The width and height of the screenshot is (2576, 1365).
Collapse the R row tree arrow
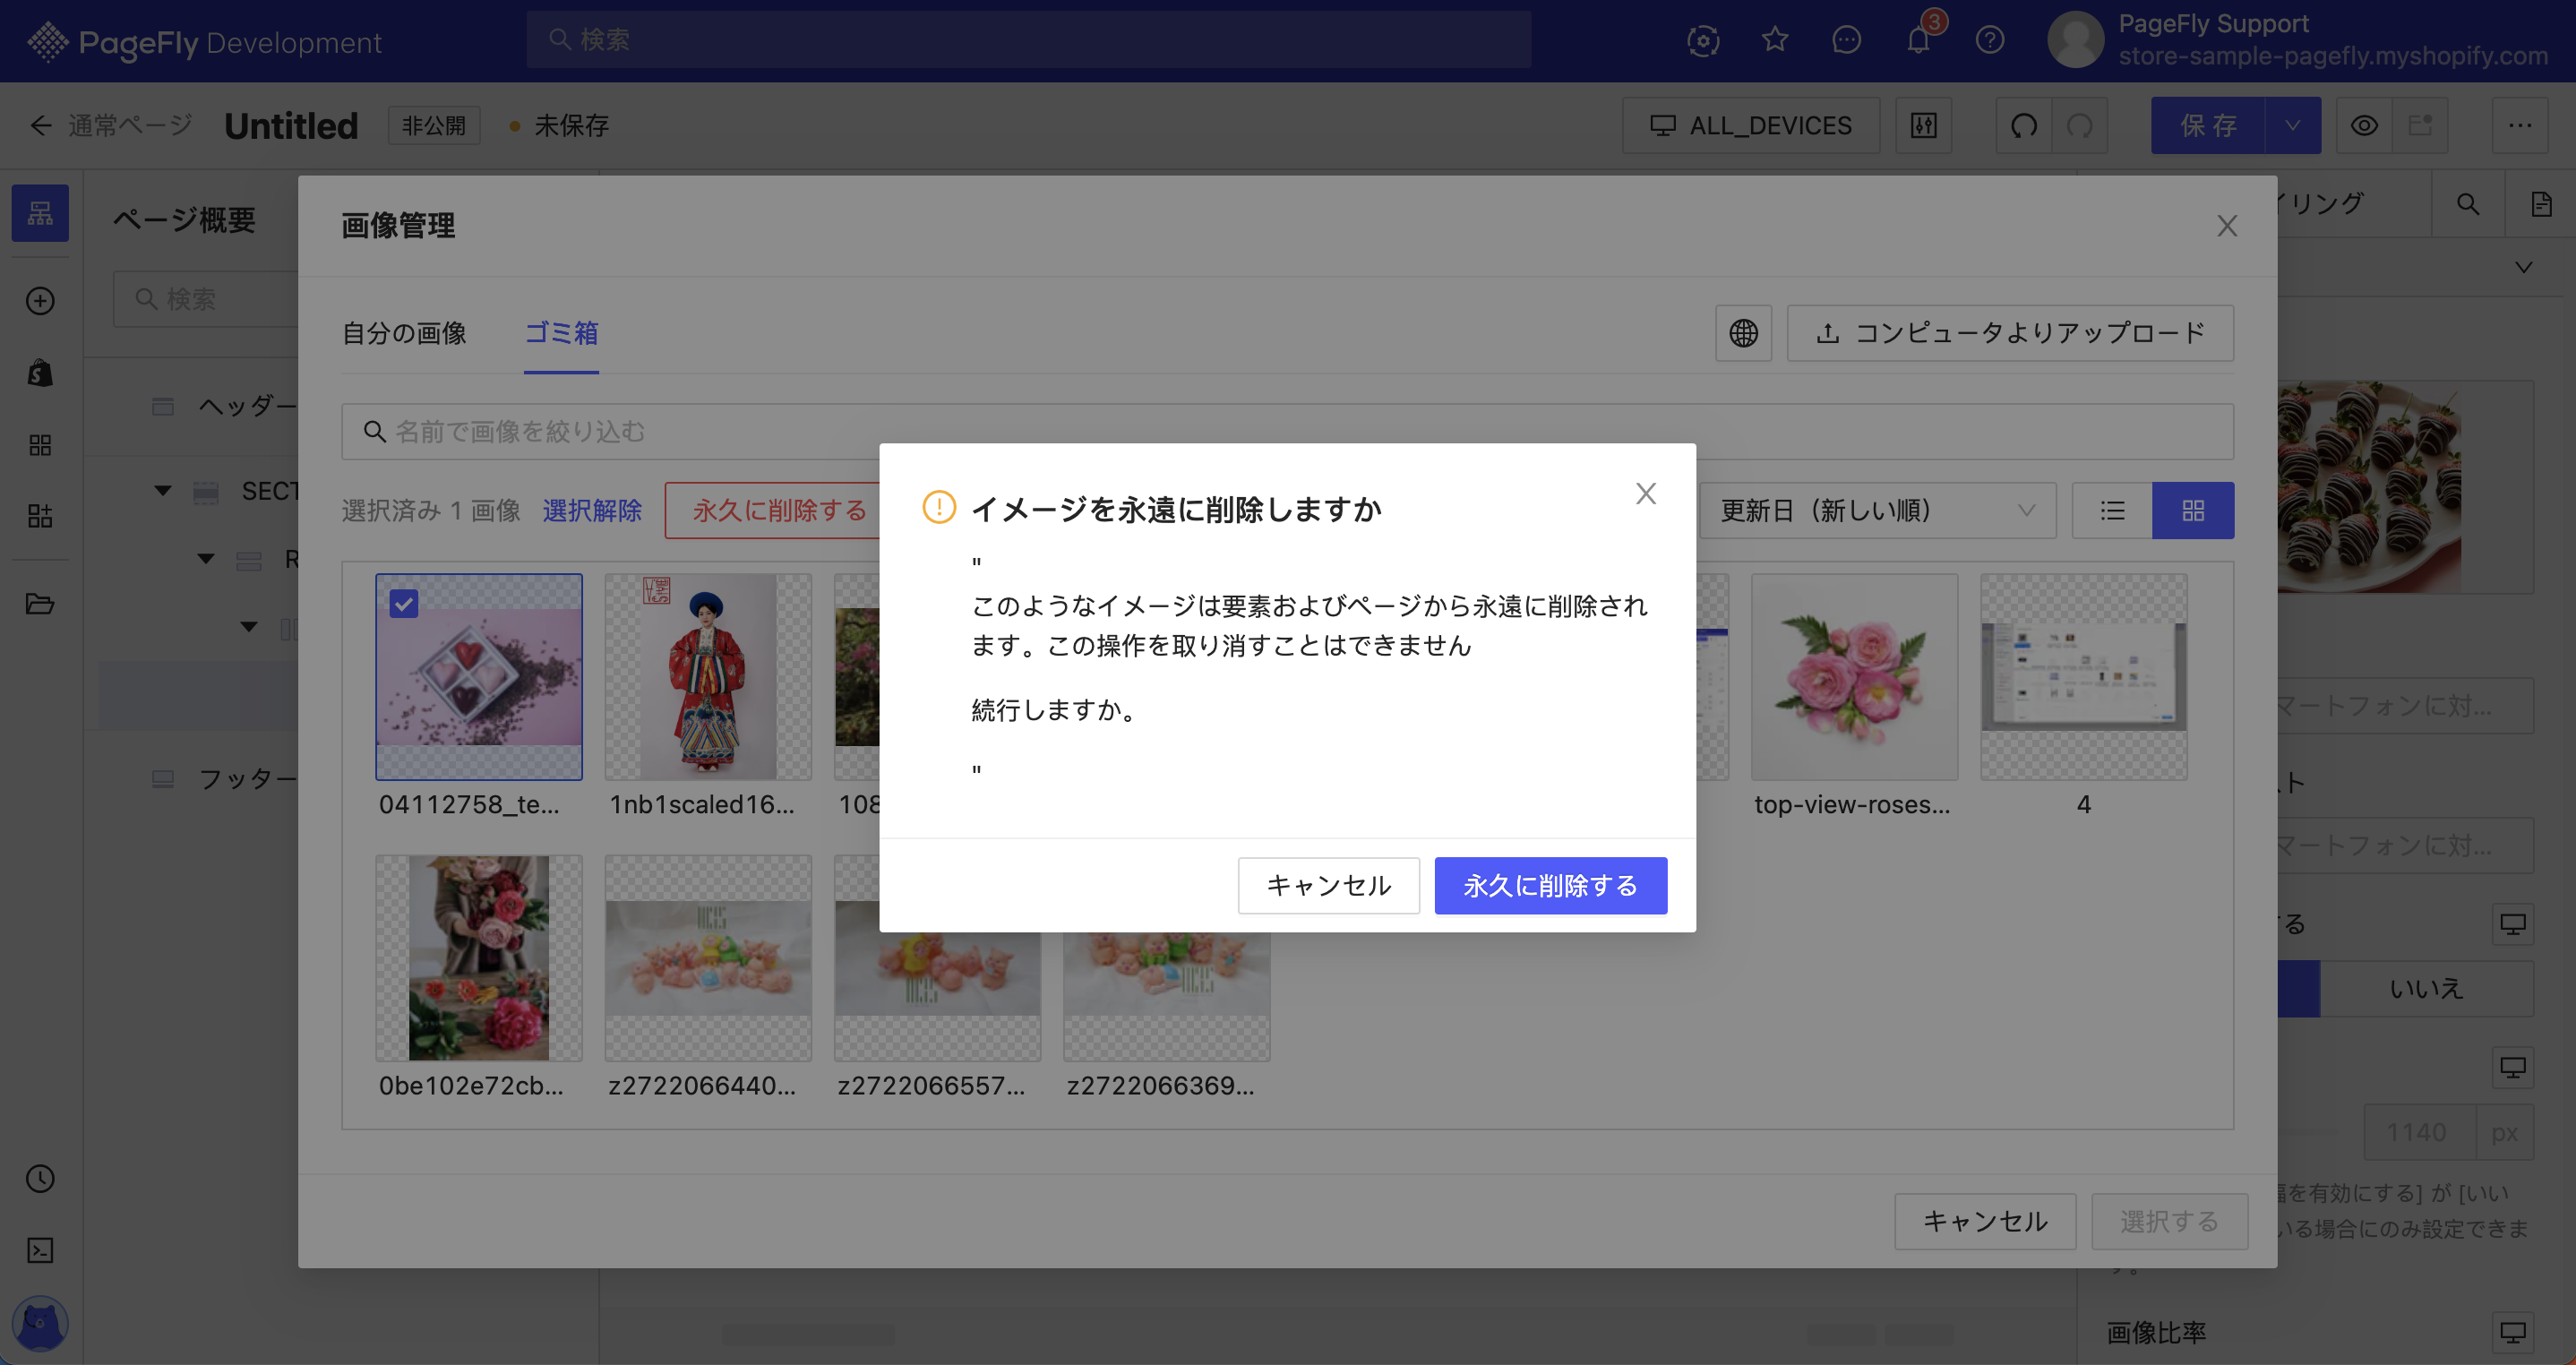point(206,559)
